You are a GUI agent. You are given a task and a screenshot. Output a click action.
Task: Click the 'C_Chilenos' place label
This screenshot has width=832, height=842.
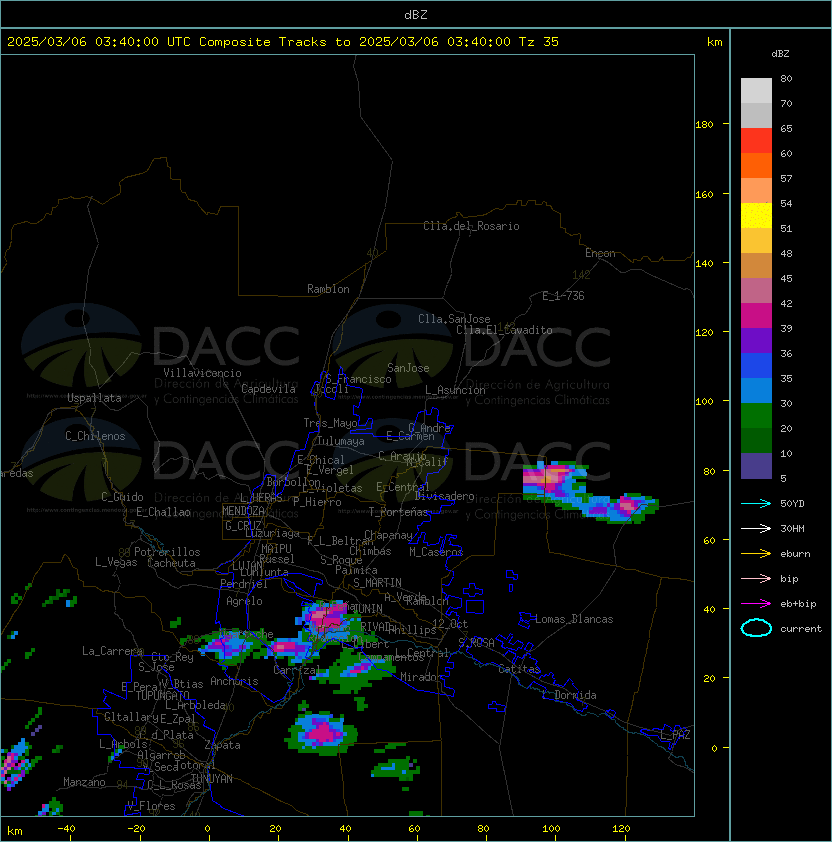tap(95, 436)
